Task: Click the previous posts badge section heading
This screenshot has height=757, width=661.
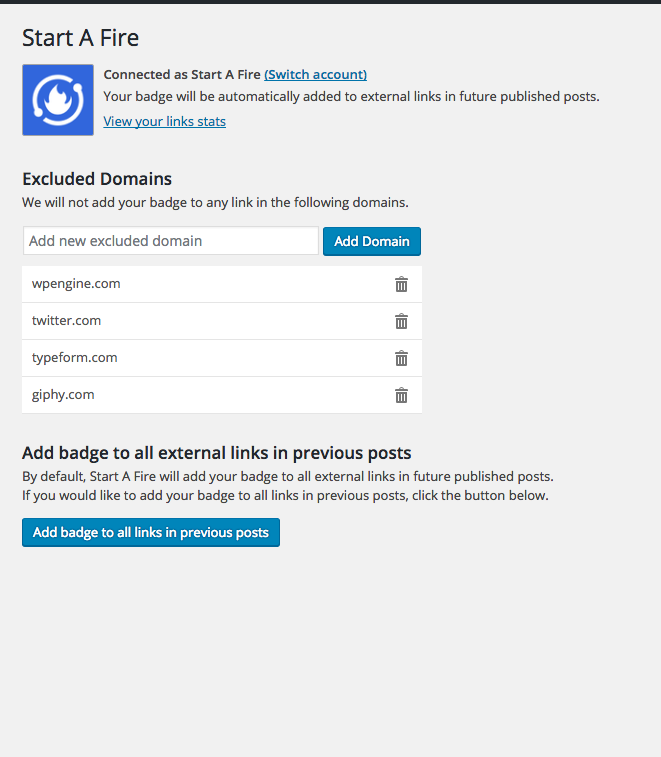Action: (x=217, y=453)
